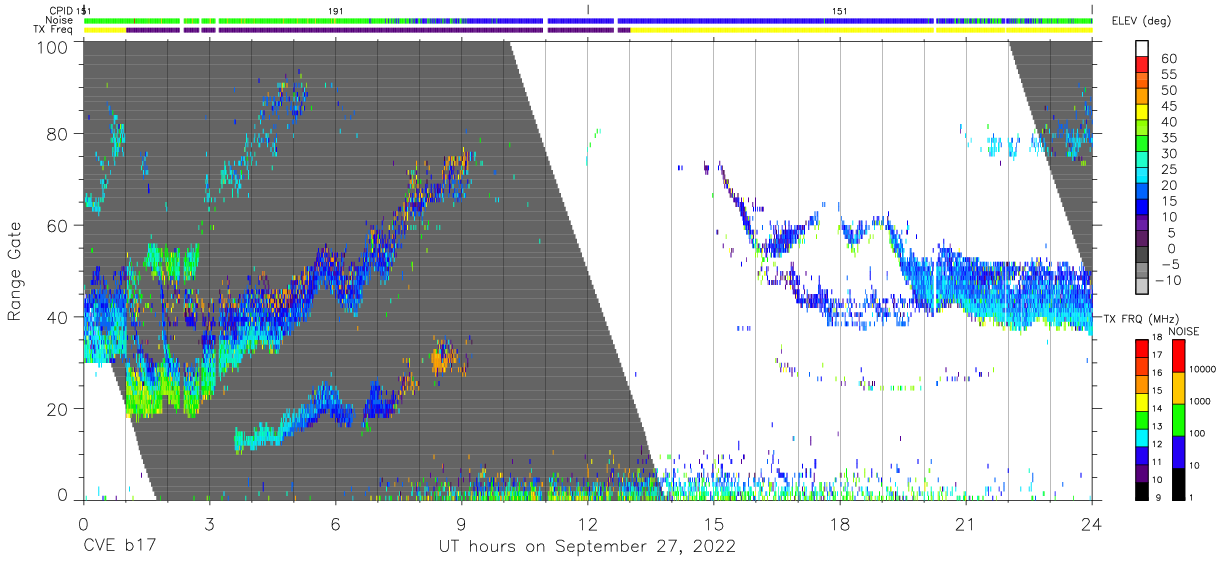Viewport: 1228px width, 567px height.
Task: Click the 'TX Freq' row label
Action: (x=54, y=30)
